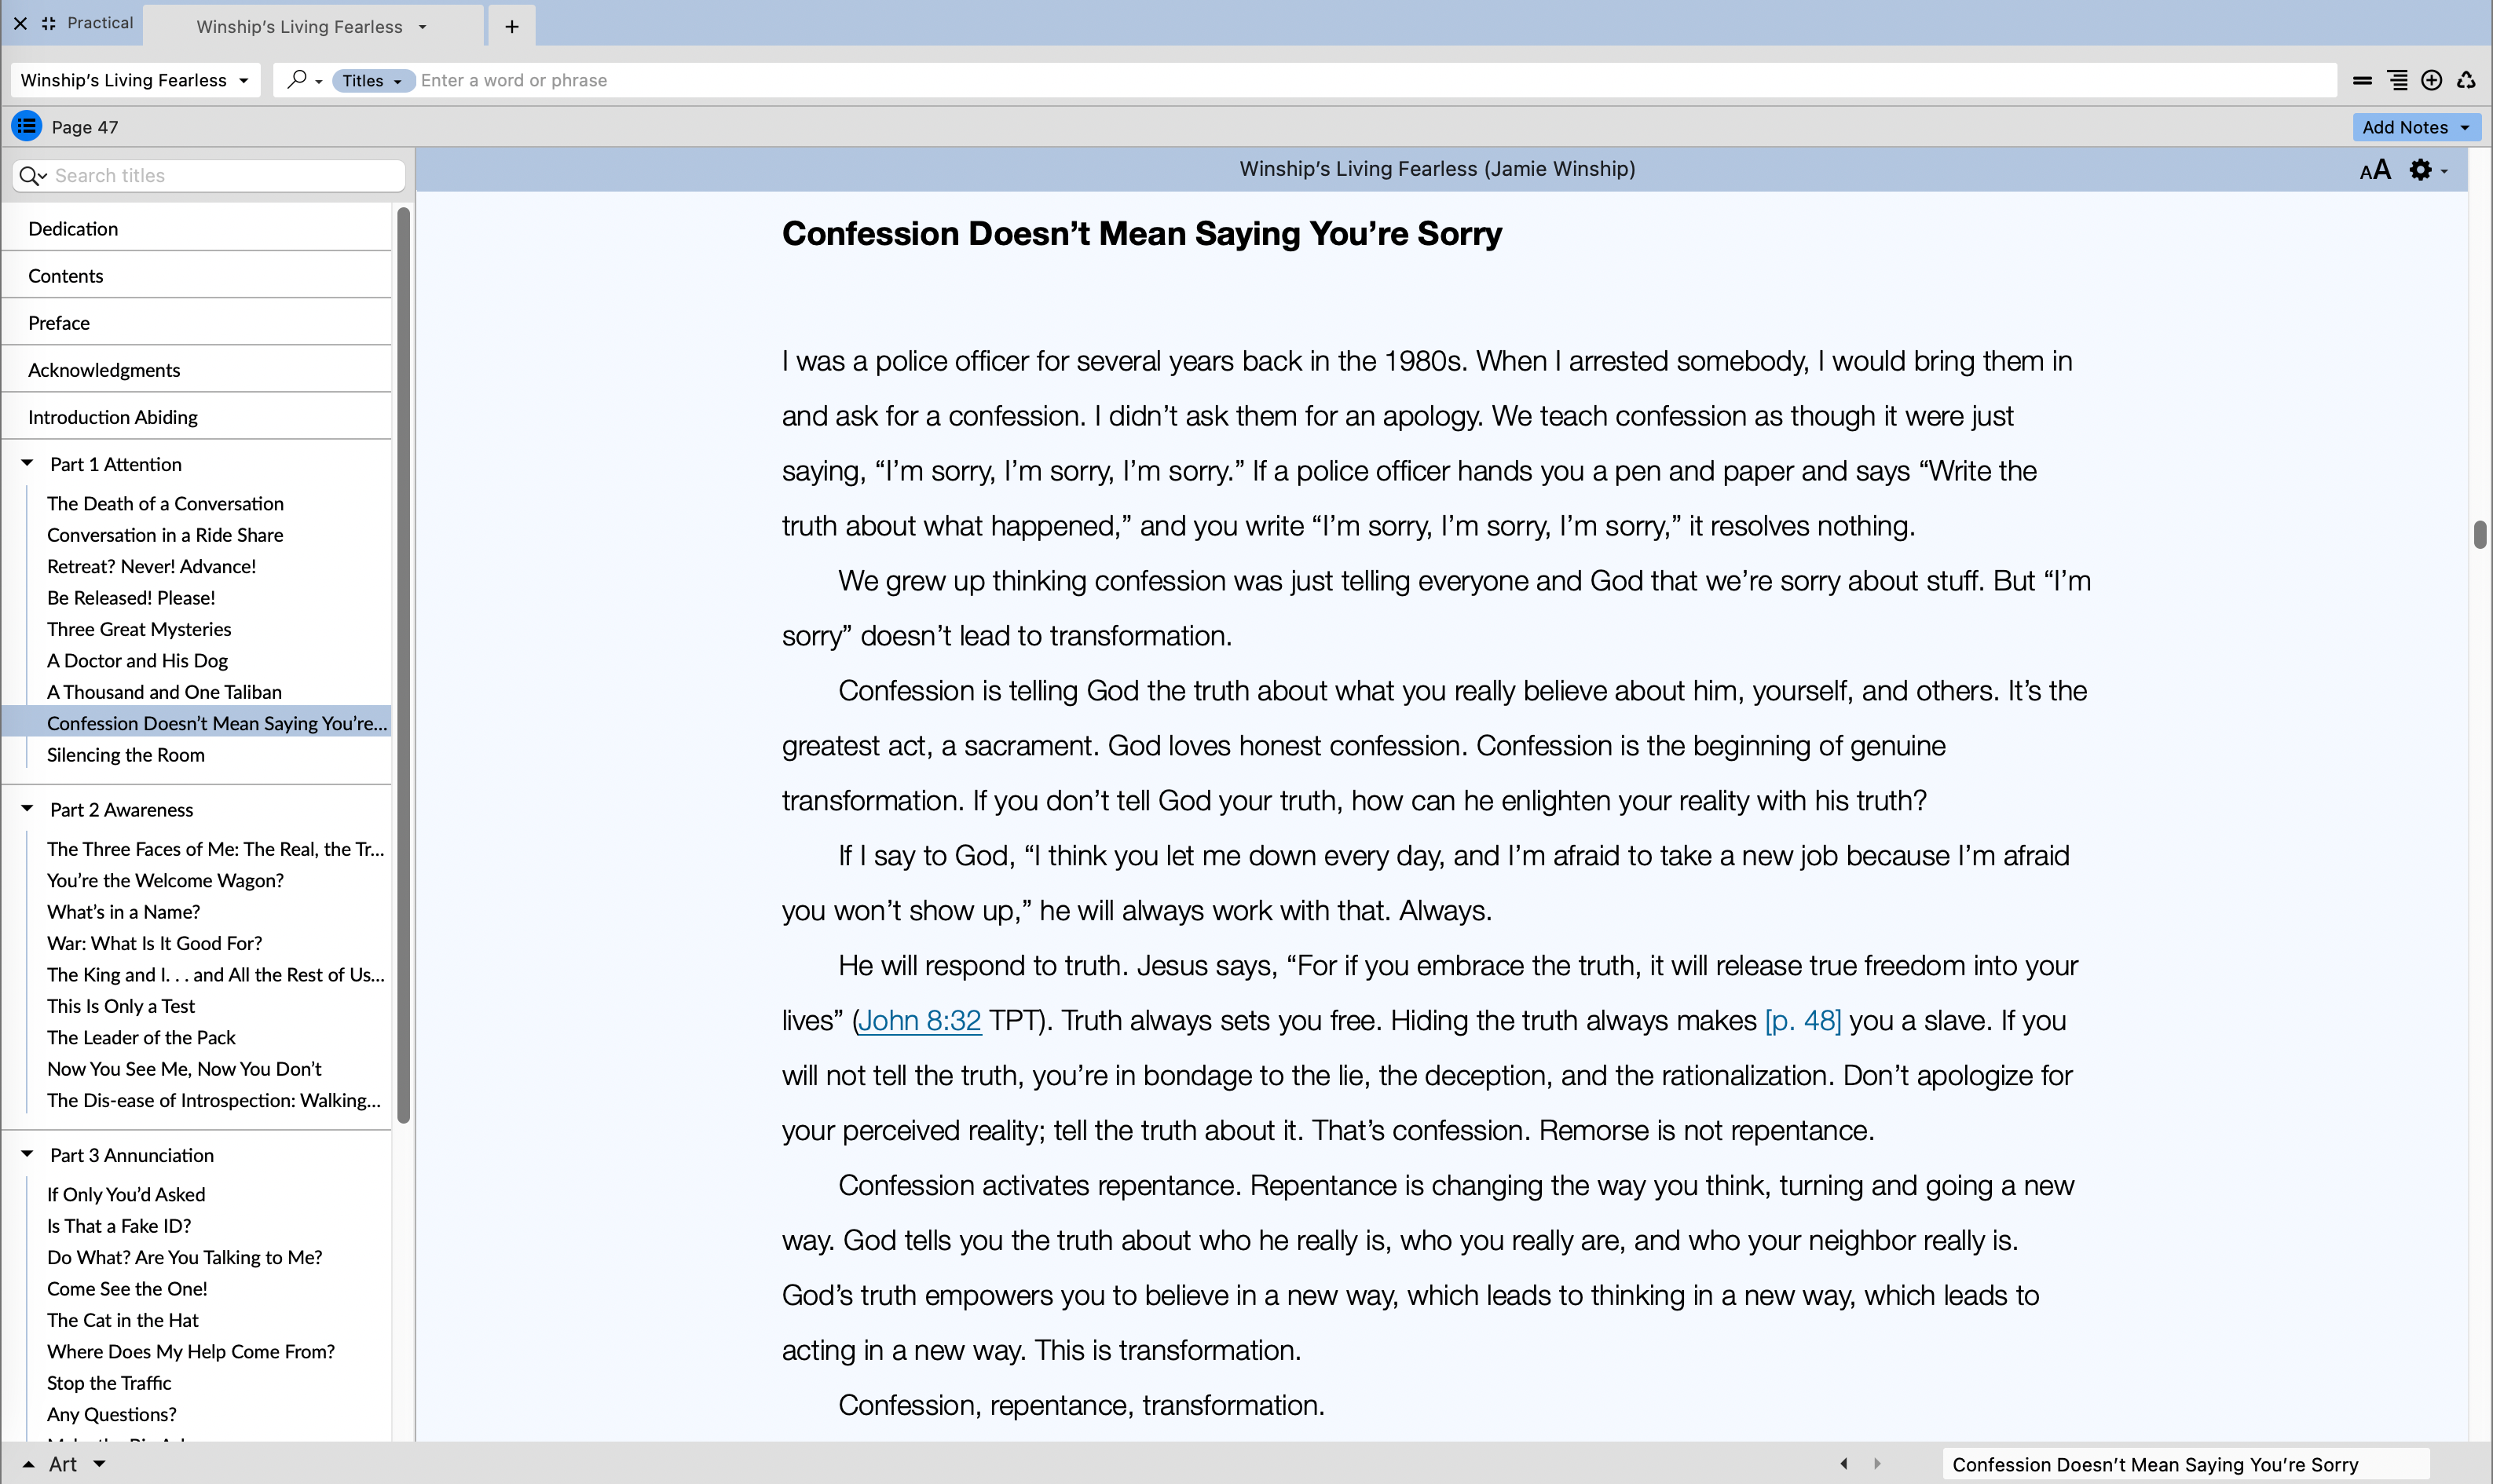Follow the John 8:32 scripture link
Screen dimensions: 2493x1484
pyautogui.click(x=920, y=1020)
